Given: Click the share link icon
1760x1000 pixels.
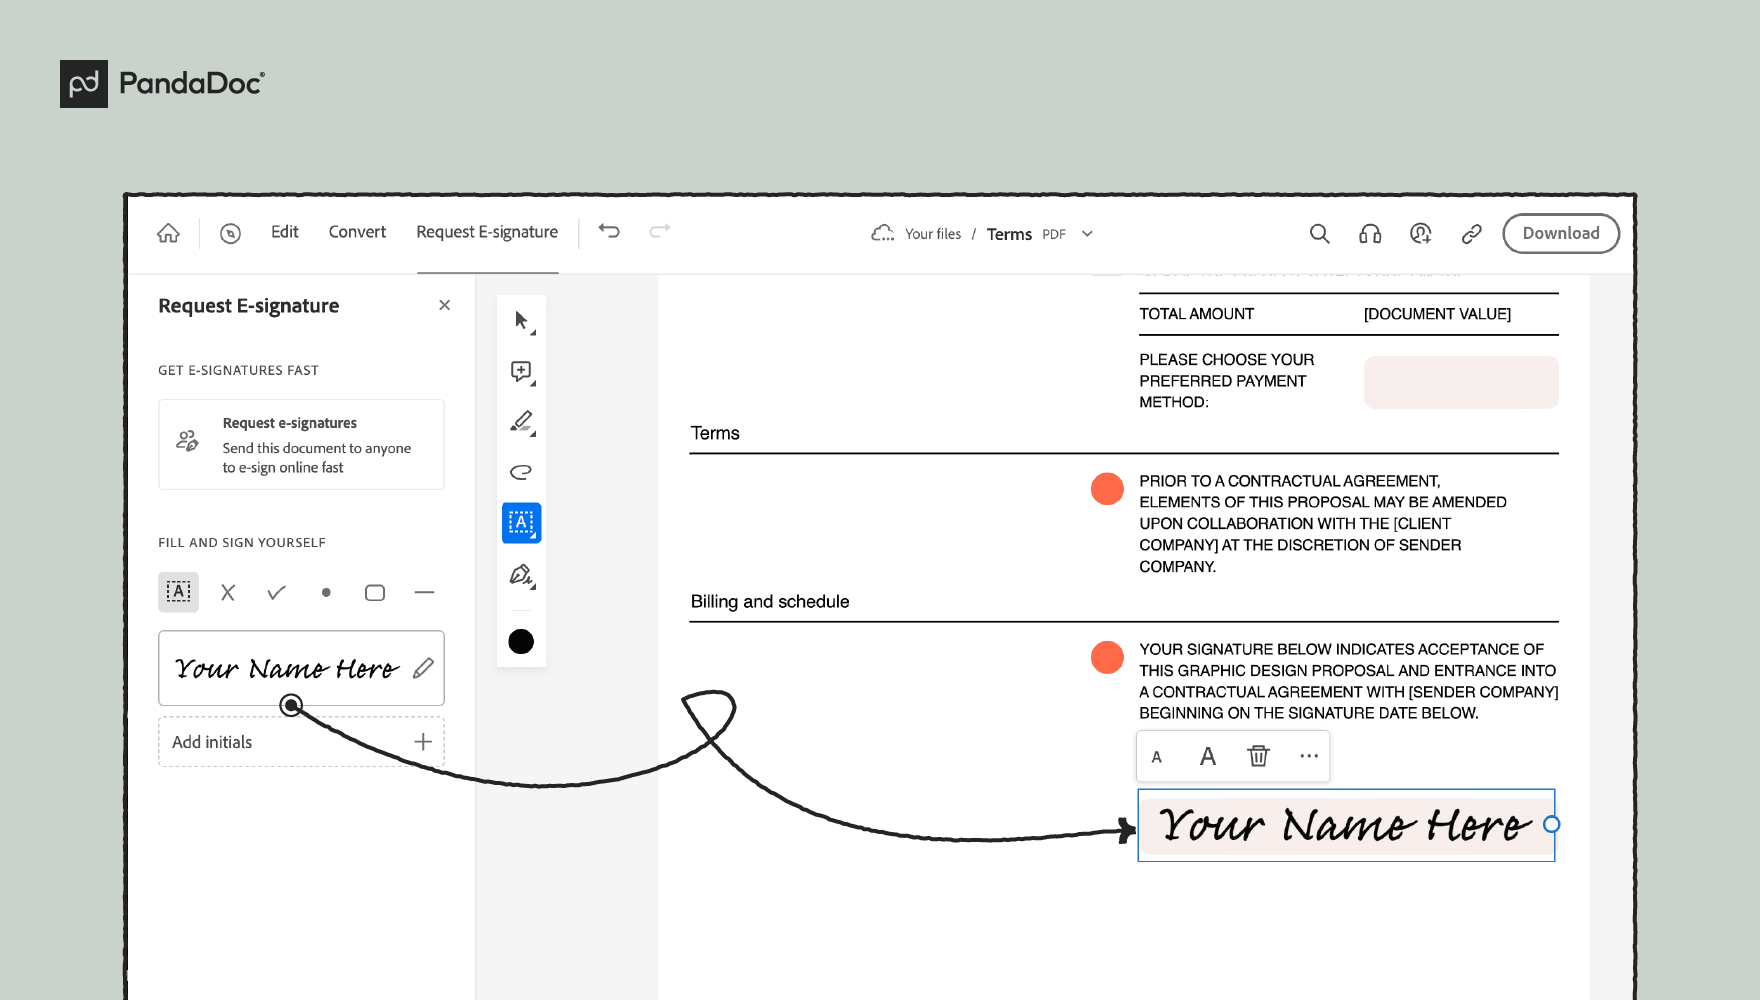Looking at the screenshot, I should [1470, 233].
